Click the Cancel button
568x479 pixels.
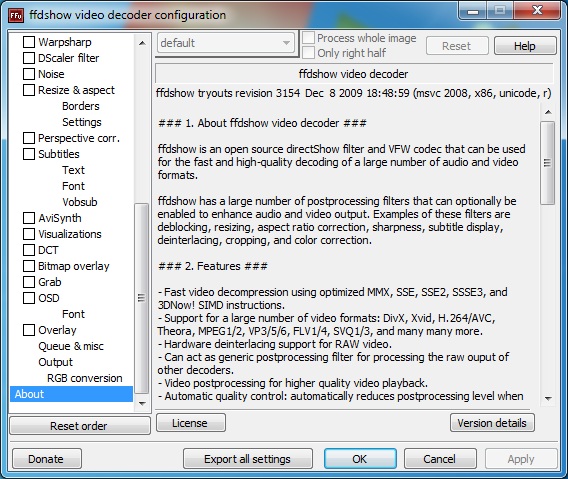coord(440,459)
